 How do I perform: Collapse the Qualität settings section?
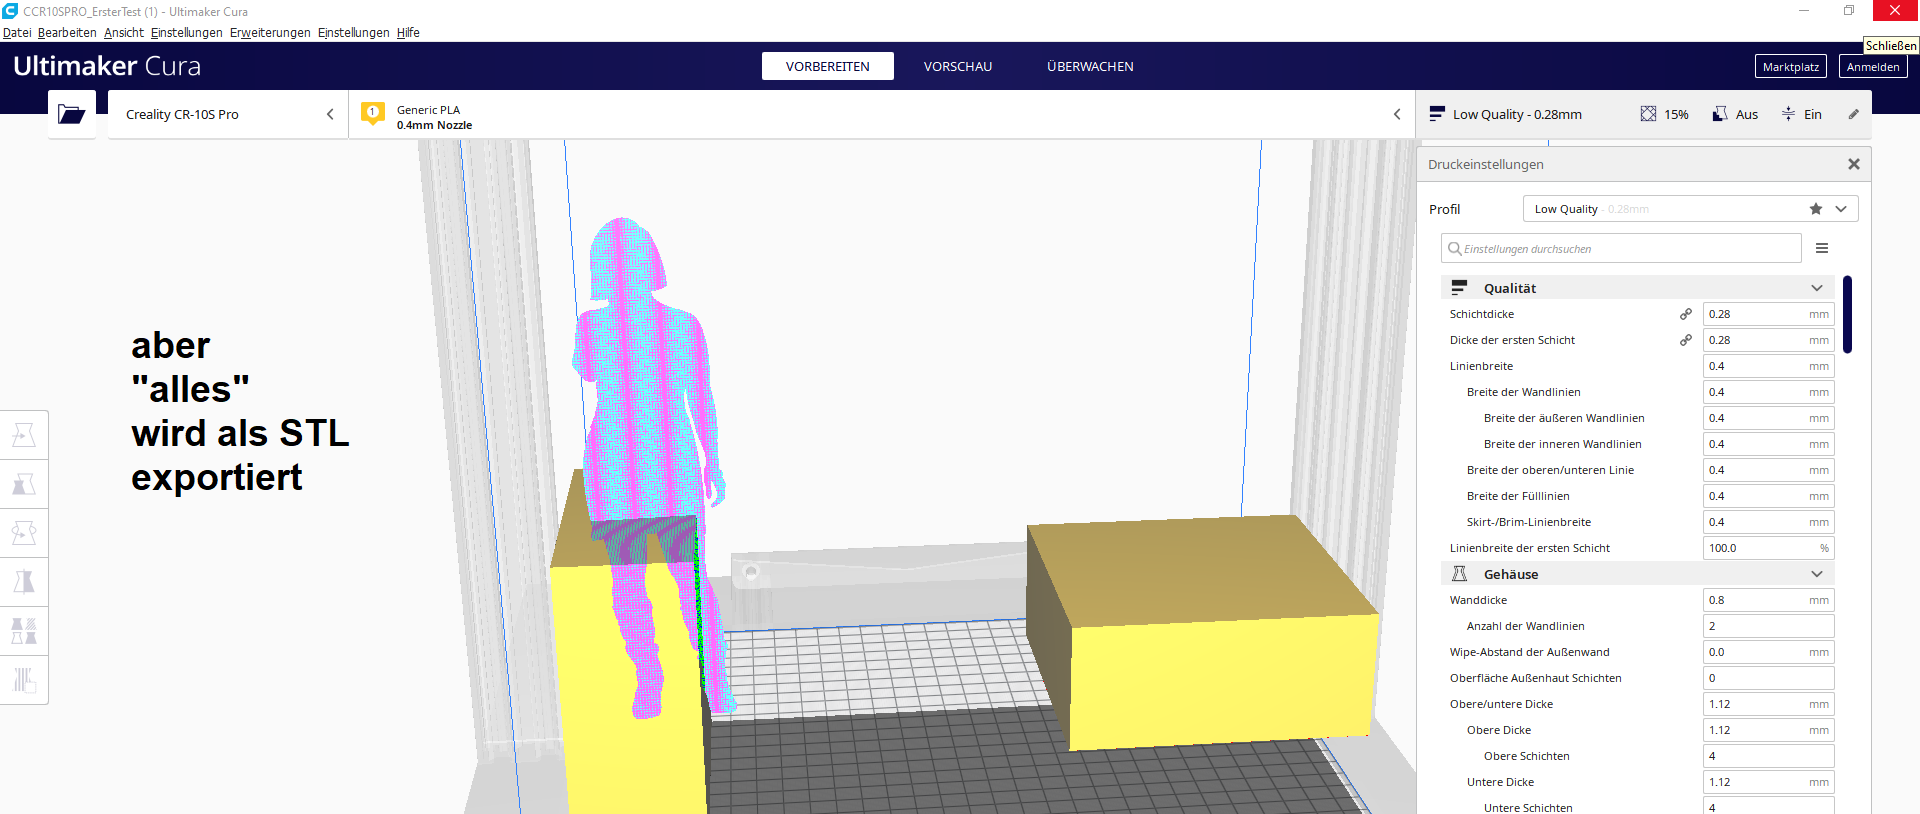click(x=1816, y=288)
